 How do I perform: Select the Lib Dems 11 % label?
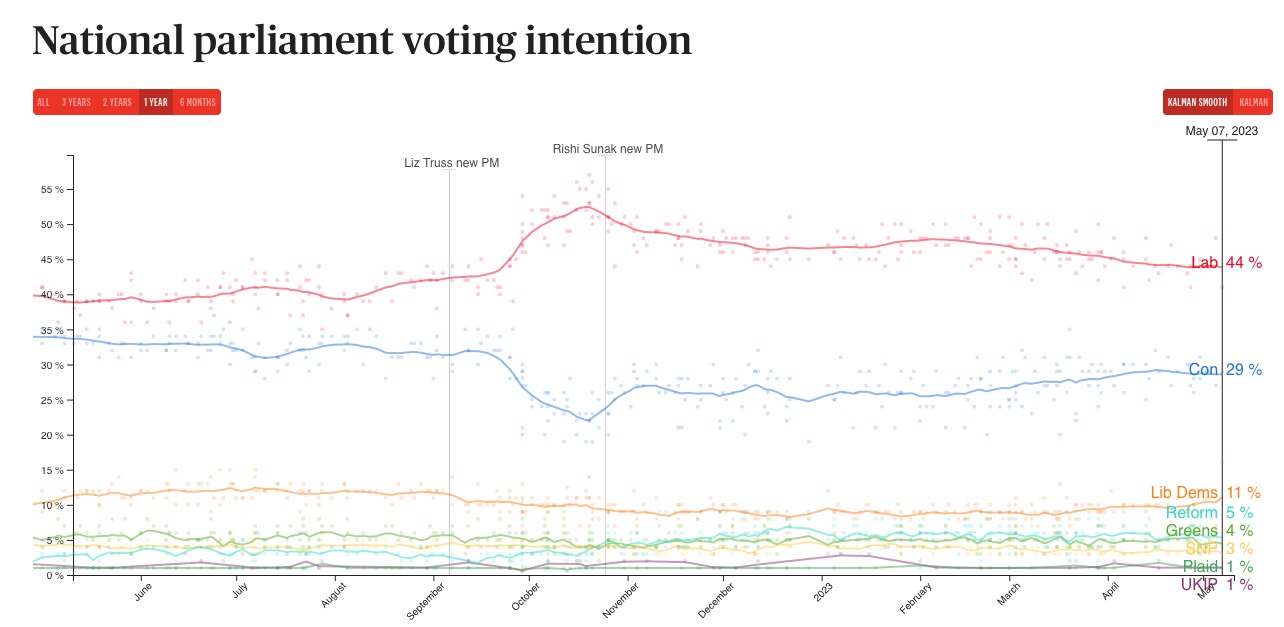point(1205,492)
